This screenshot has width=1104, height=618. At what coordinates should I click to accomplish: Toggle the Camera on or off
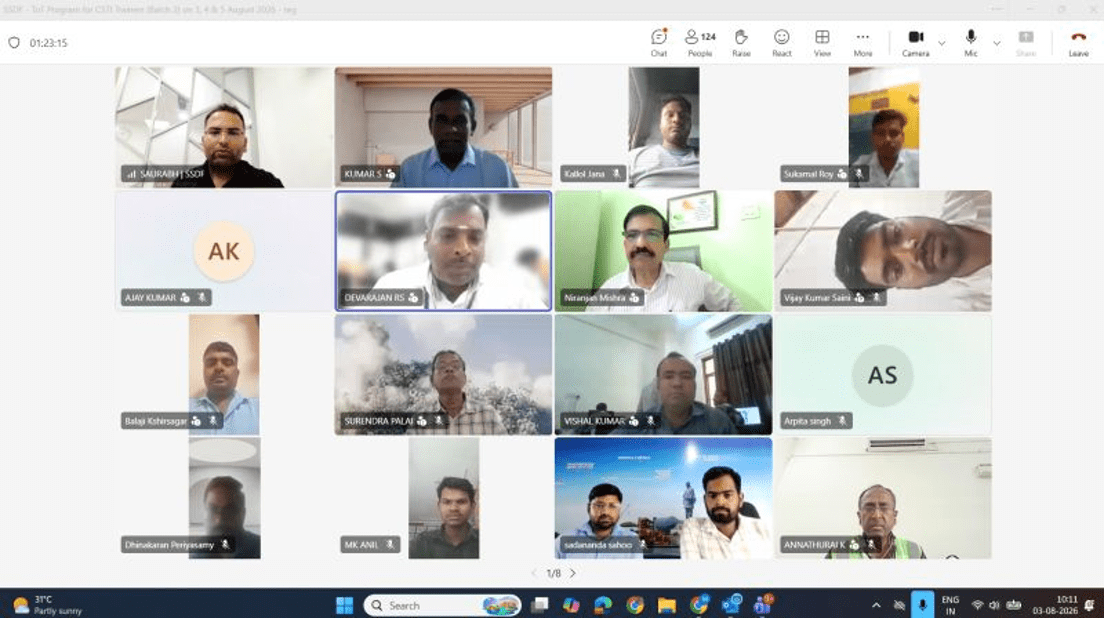[x=915, y=42]
